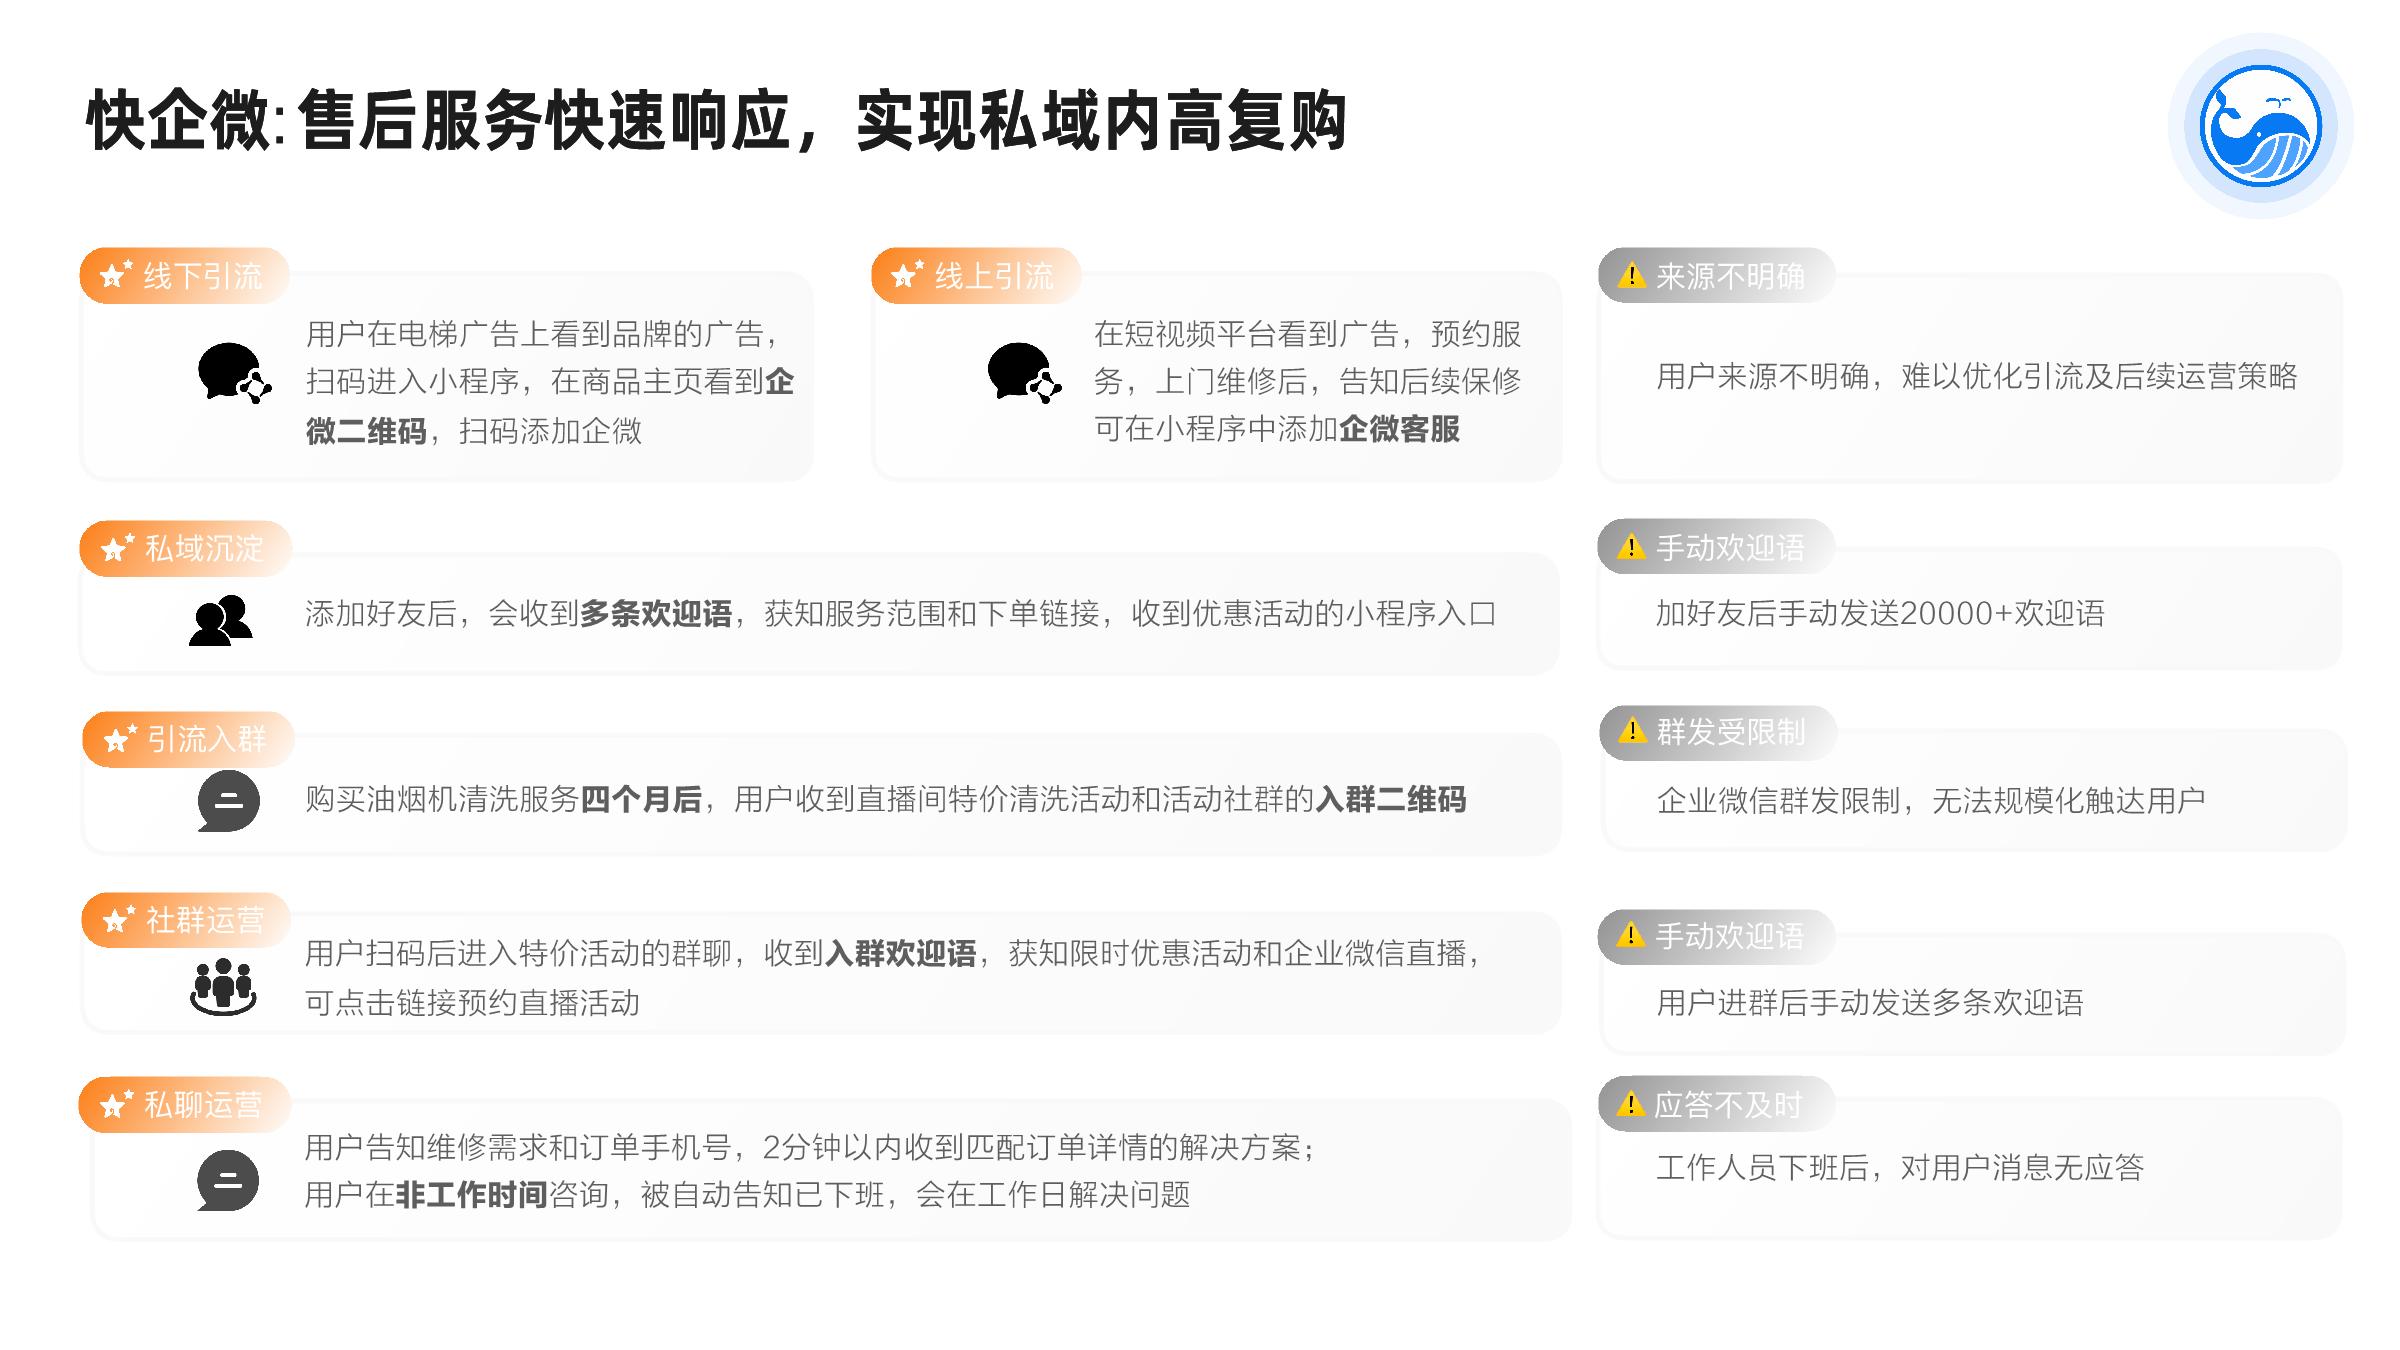2400x1350 pixels.
Task: Click the warning icon beside 应答不及时
Action: [x=1630, y=1104]
